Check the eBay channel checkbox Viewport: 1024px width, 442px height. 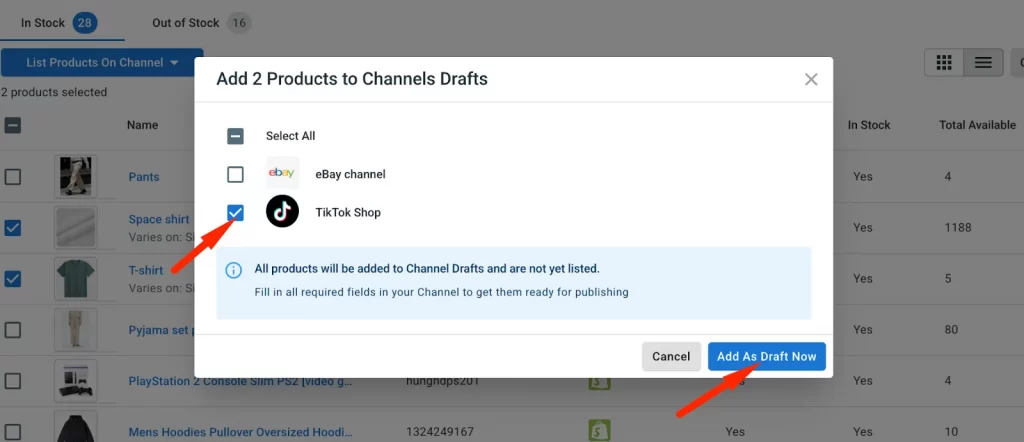coord(235,174)
